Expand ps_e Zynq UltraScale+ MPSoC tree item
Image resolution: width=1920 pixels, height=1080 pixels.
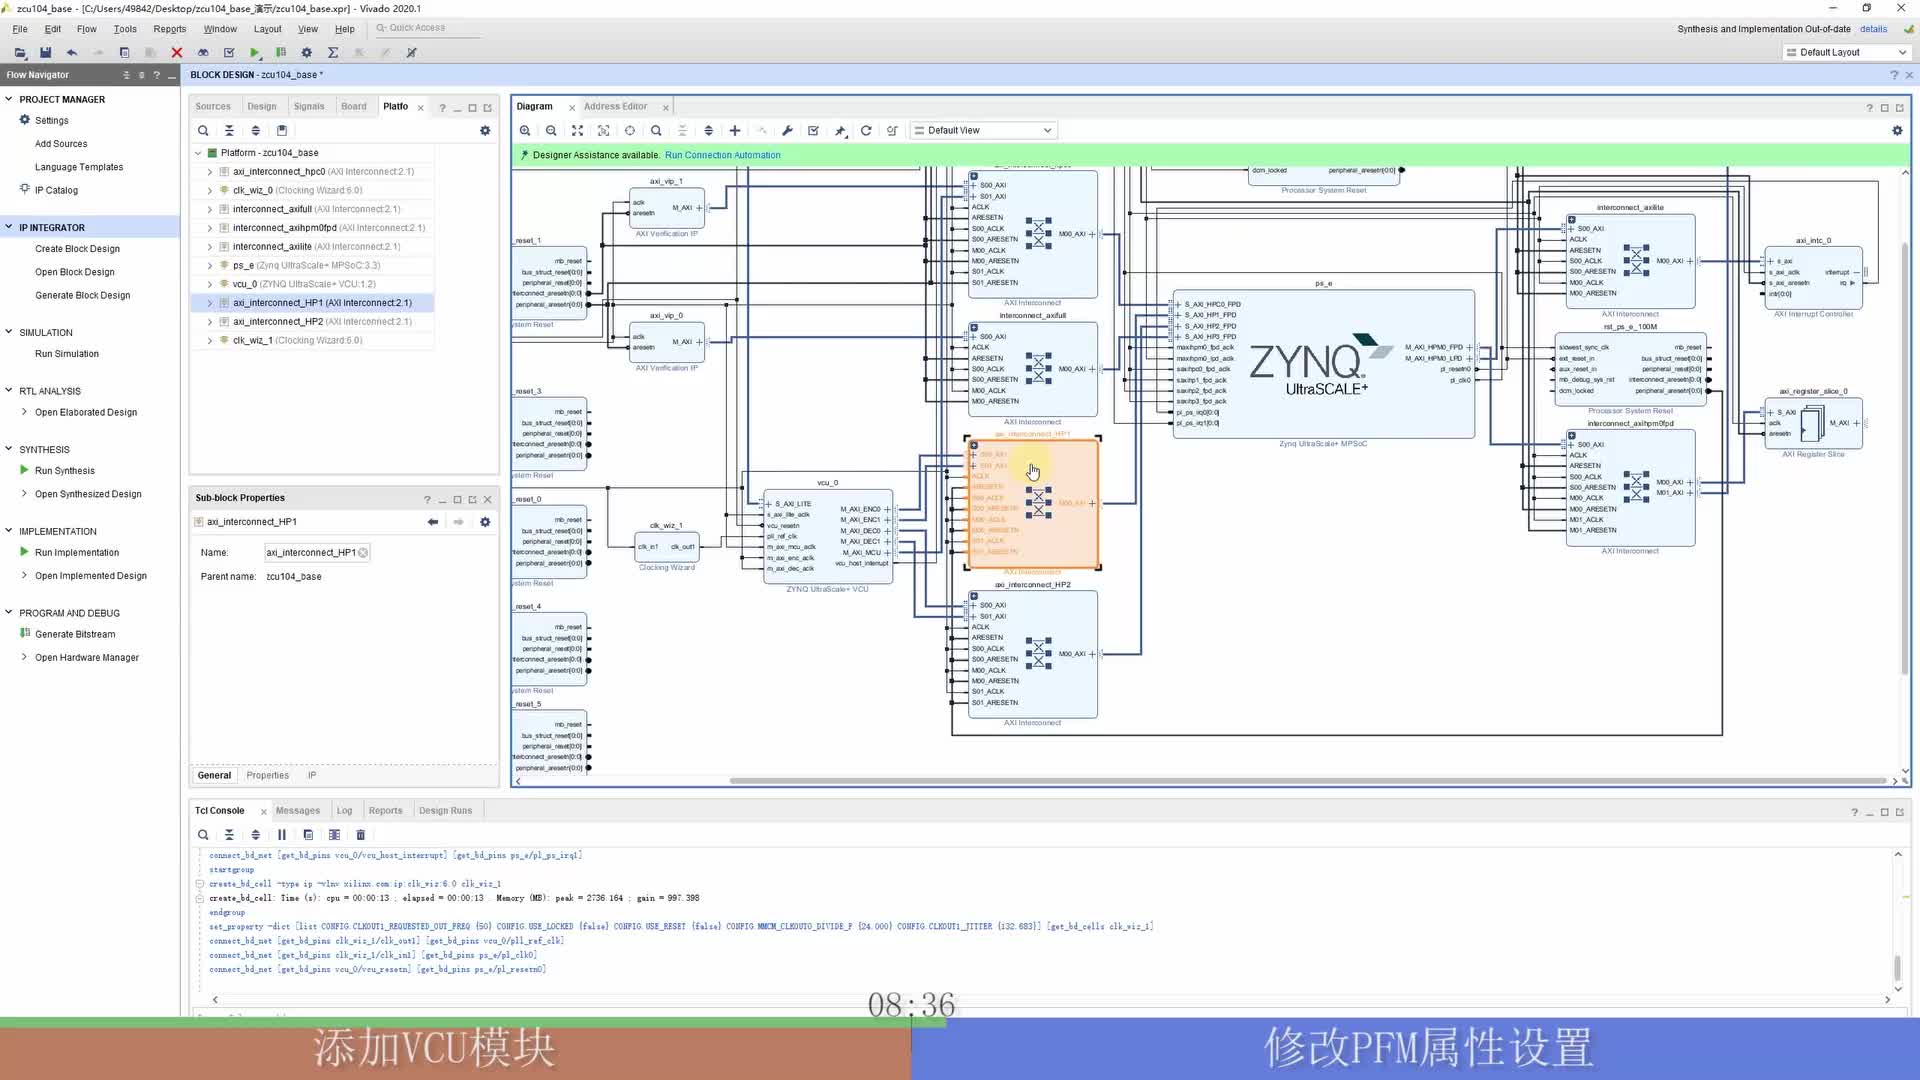pos(210,265)
